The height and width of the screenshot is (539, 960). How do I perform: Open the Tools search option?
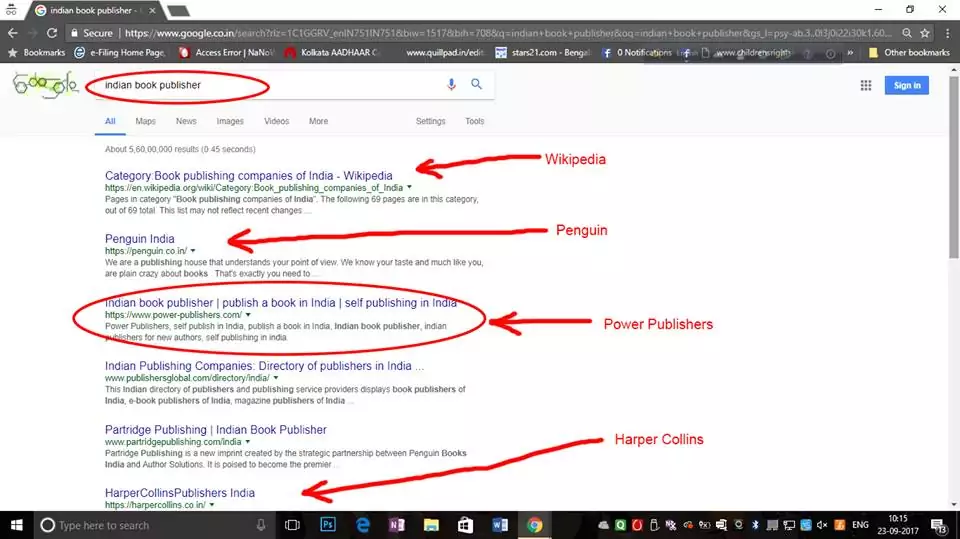tap(474, 121)
